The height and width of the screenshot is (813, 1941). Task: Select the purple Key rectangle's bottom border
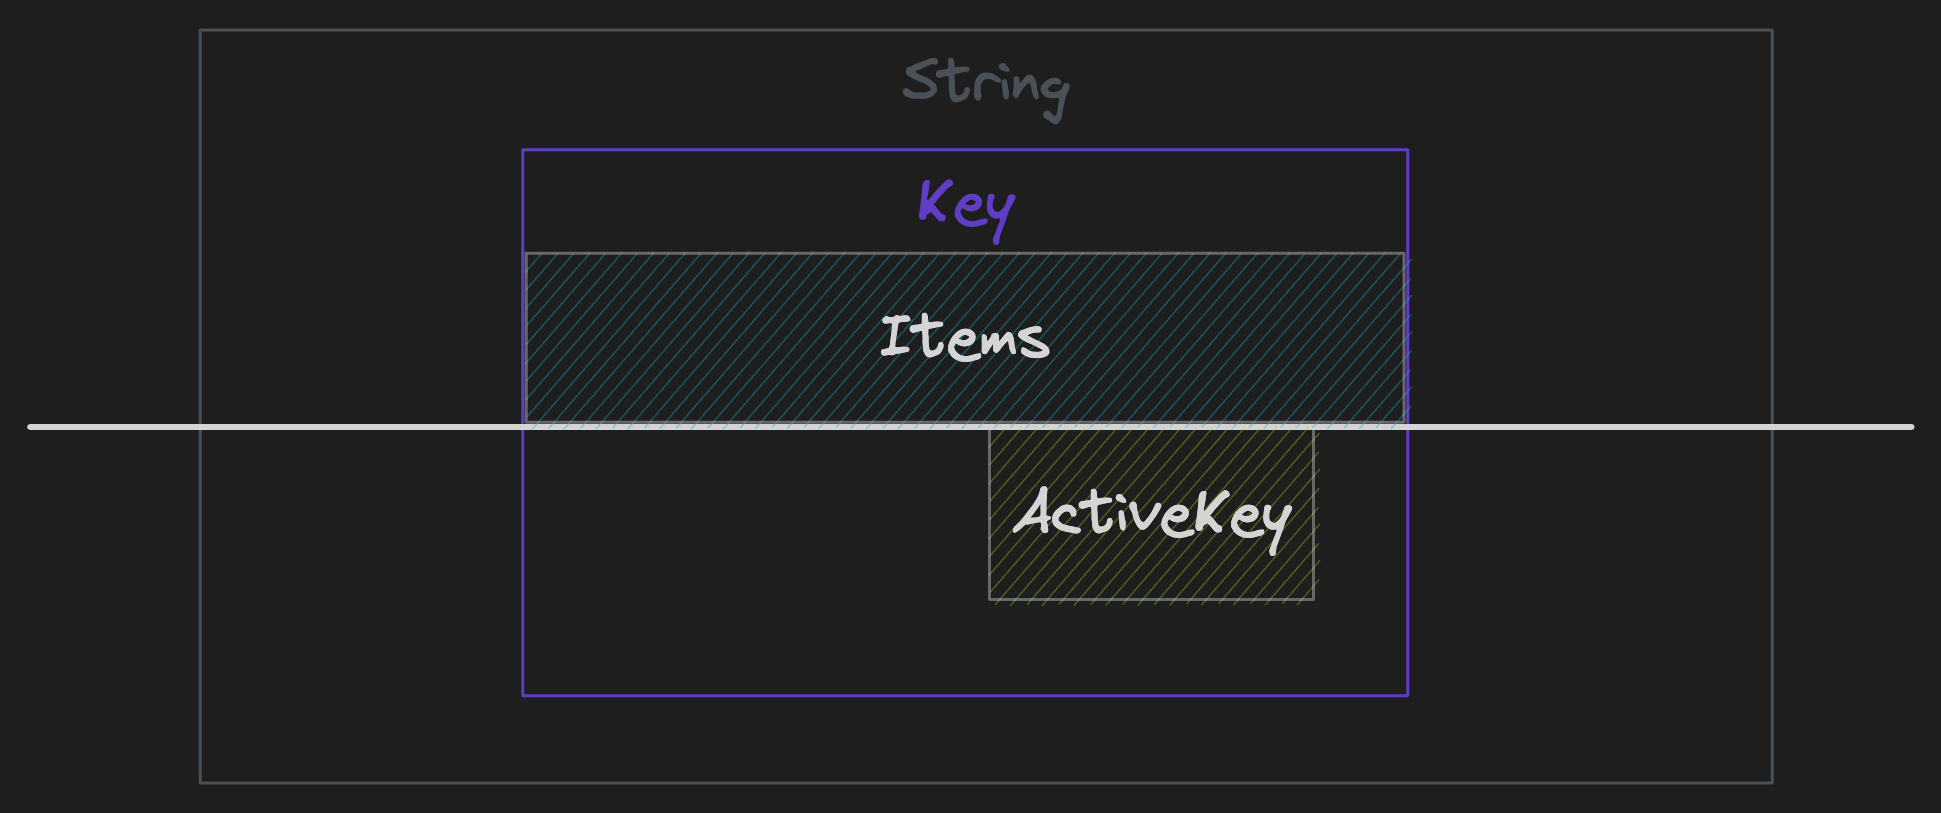point(965,695)
